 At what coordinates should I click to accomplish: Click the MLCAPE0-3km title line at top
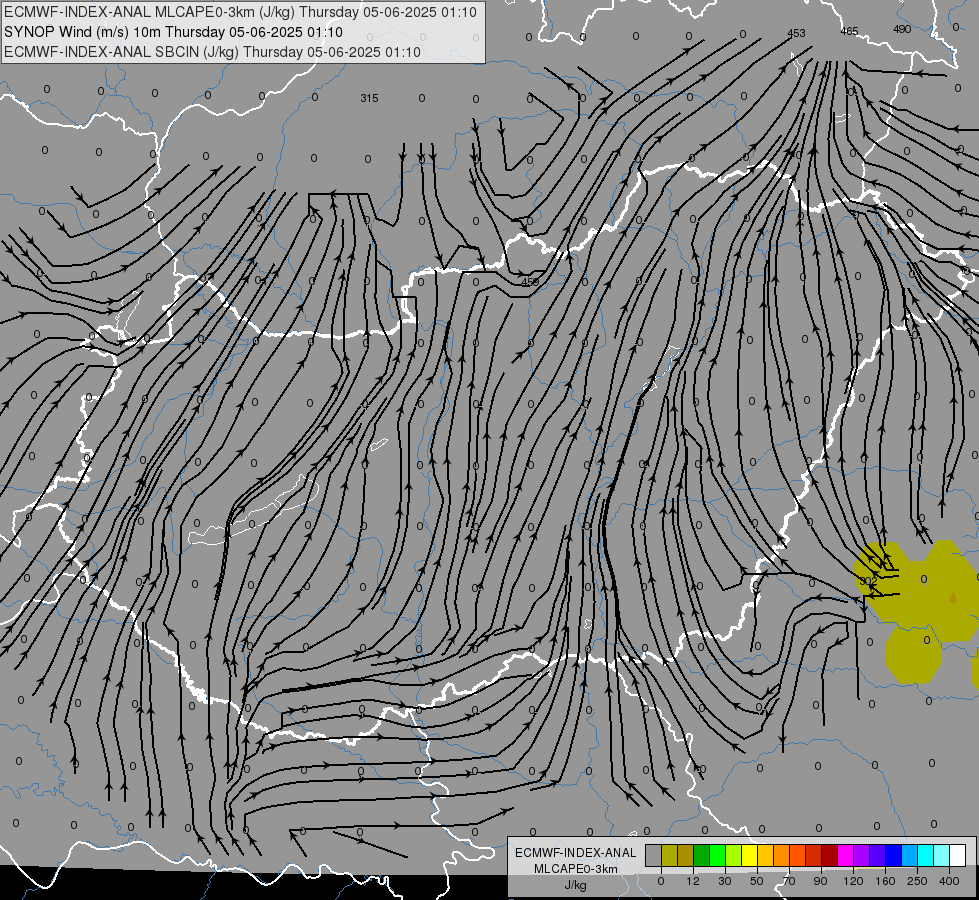[240, 12]
